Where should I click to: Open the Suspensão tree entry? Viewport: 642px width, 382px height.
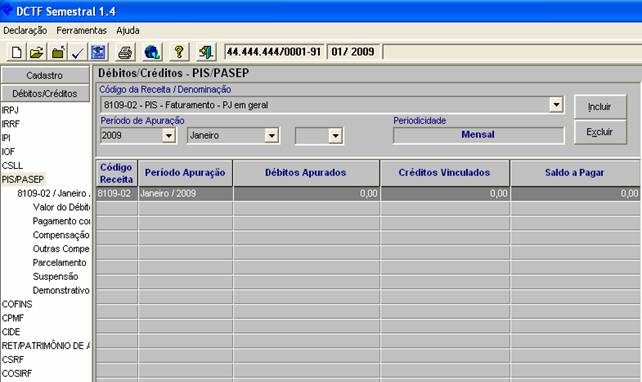pos(55,277)
